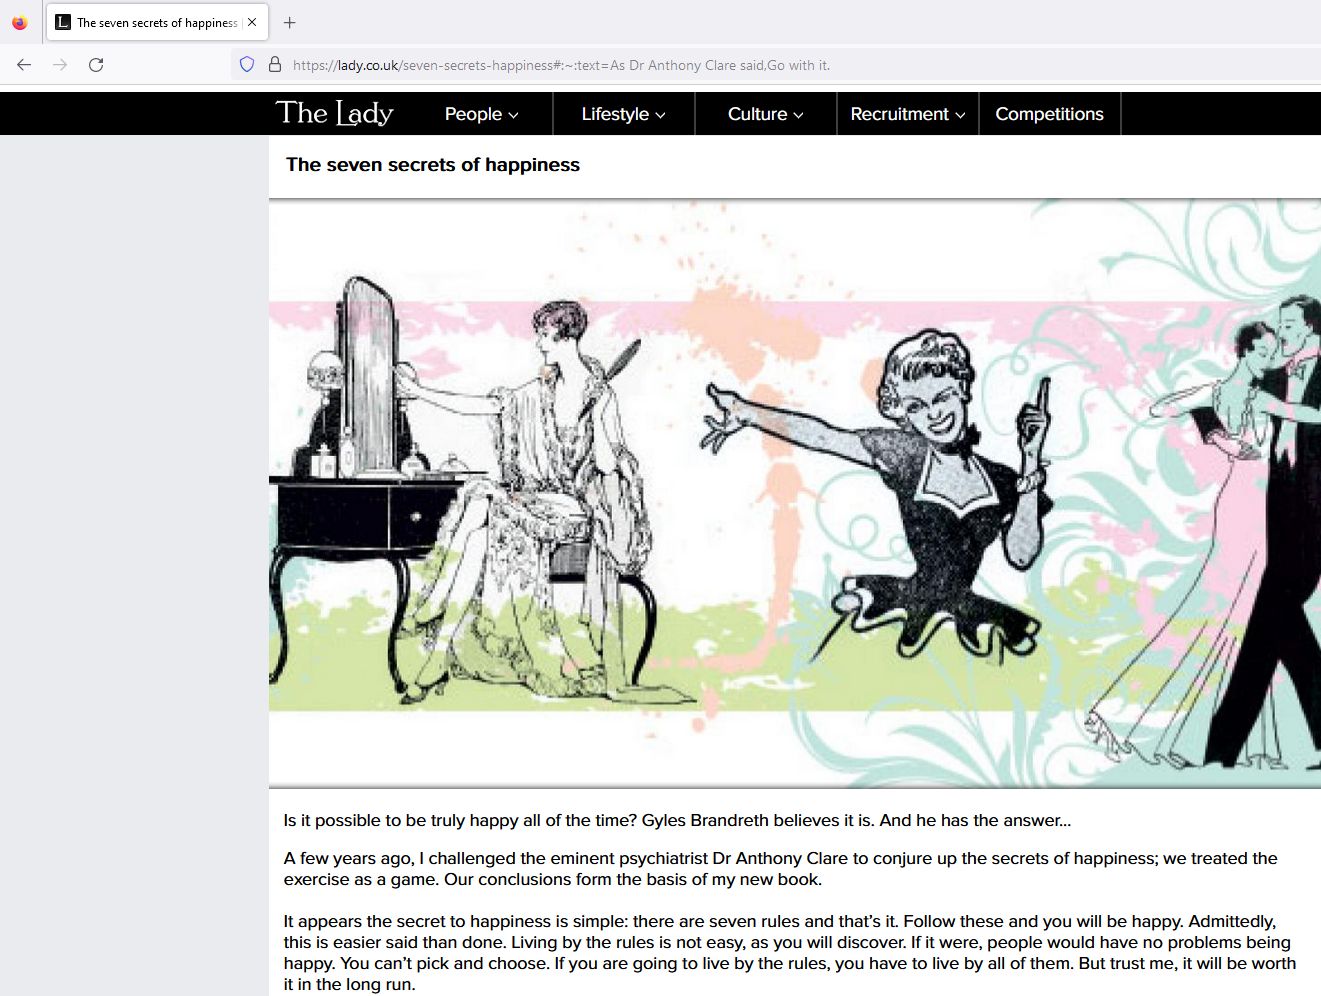Open a new tab with plus icon
Screen dimensions: 1321x996
pyautogui.click(x=290, y=22)
